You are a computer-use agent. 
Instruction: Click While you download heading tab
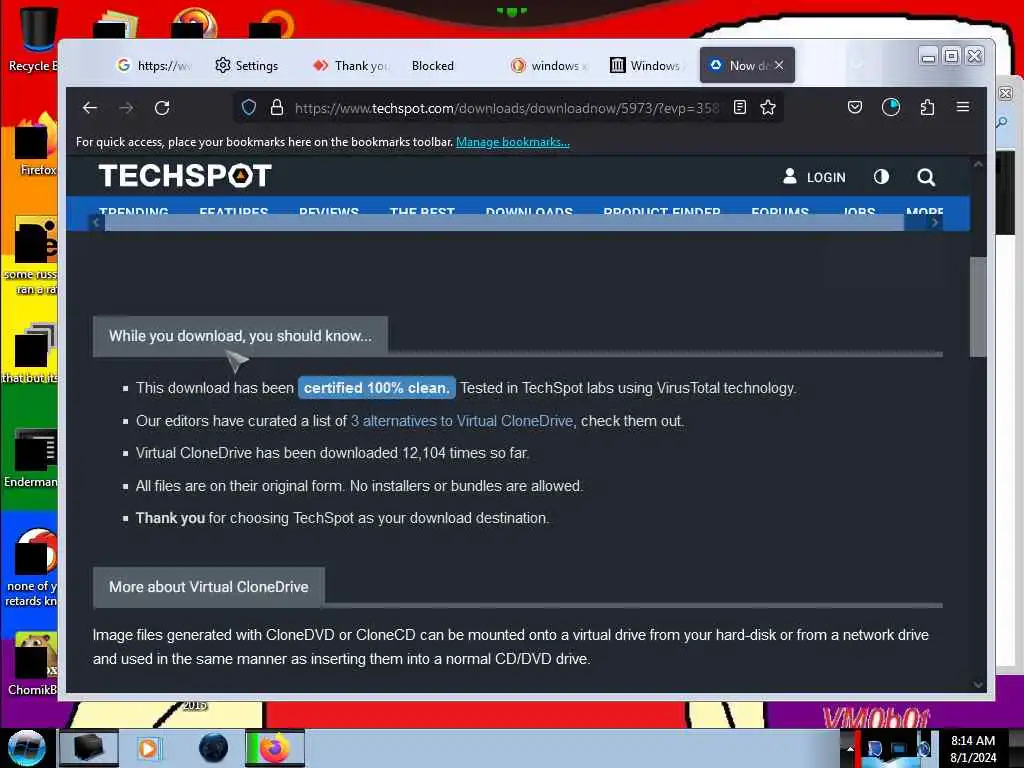[x=240, y=336]
